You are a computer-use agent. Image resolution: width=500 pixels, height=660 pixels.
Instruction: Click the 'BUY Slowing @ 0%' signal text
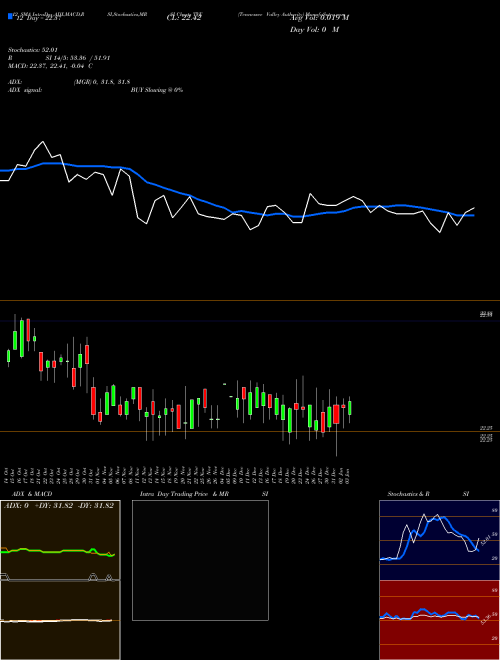pyautogui.click(x=157, y=90)
